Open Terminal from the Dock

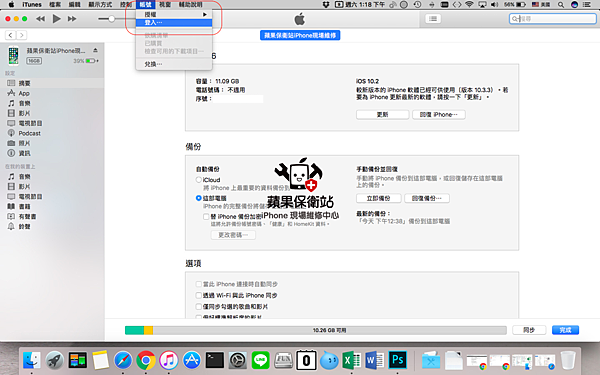214,360
